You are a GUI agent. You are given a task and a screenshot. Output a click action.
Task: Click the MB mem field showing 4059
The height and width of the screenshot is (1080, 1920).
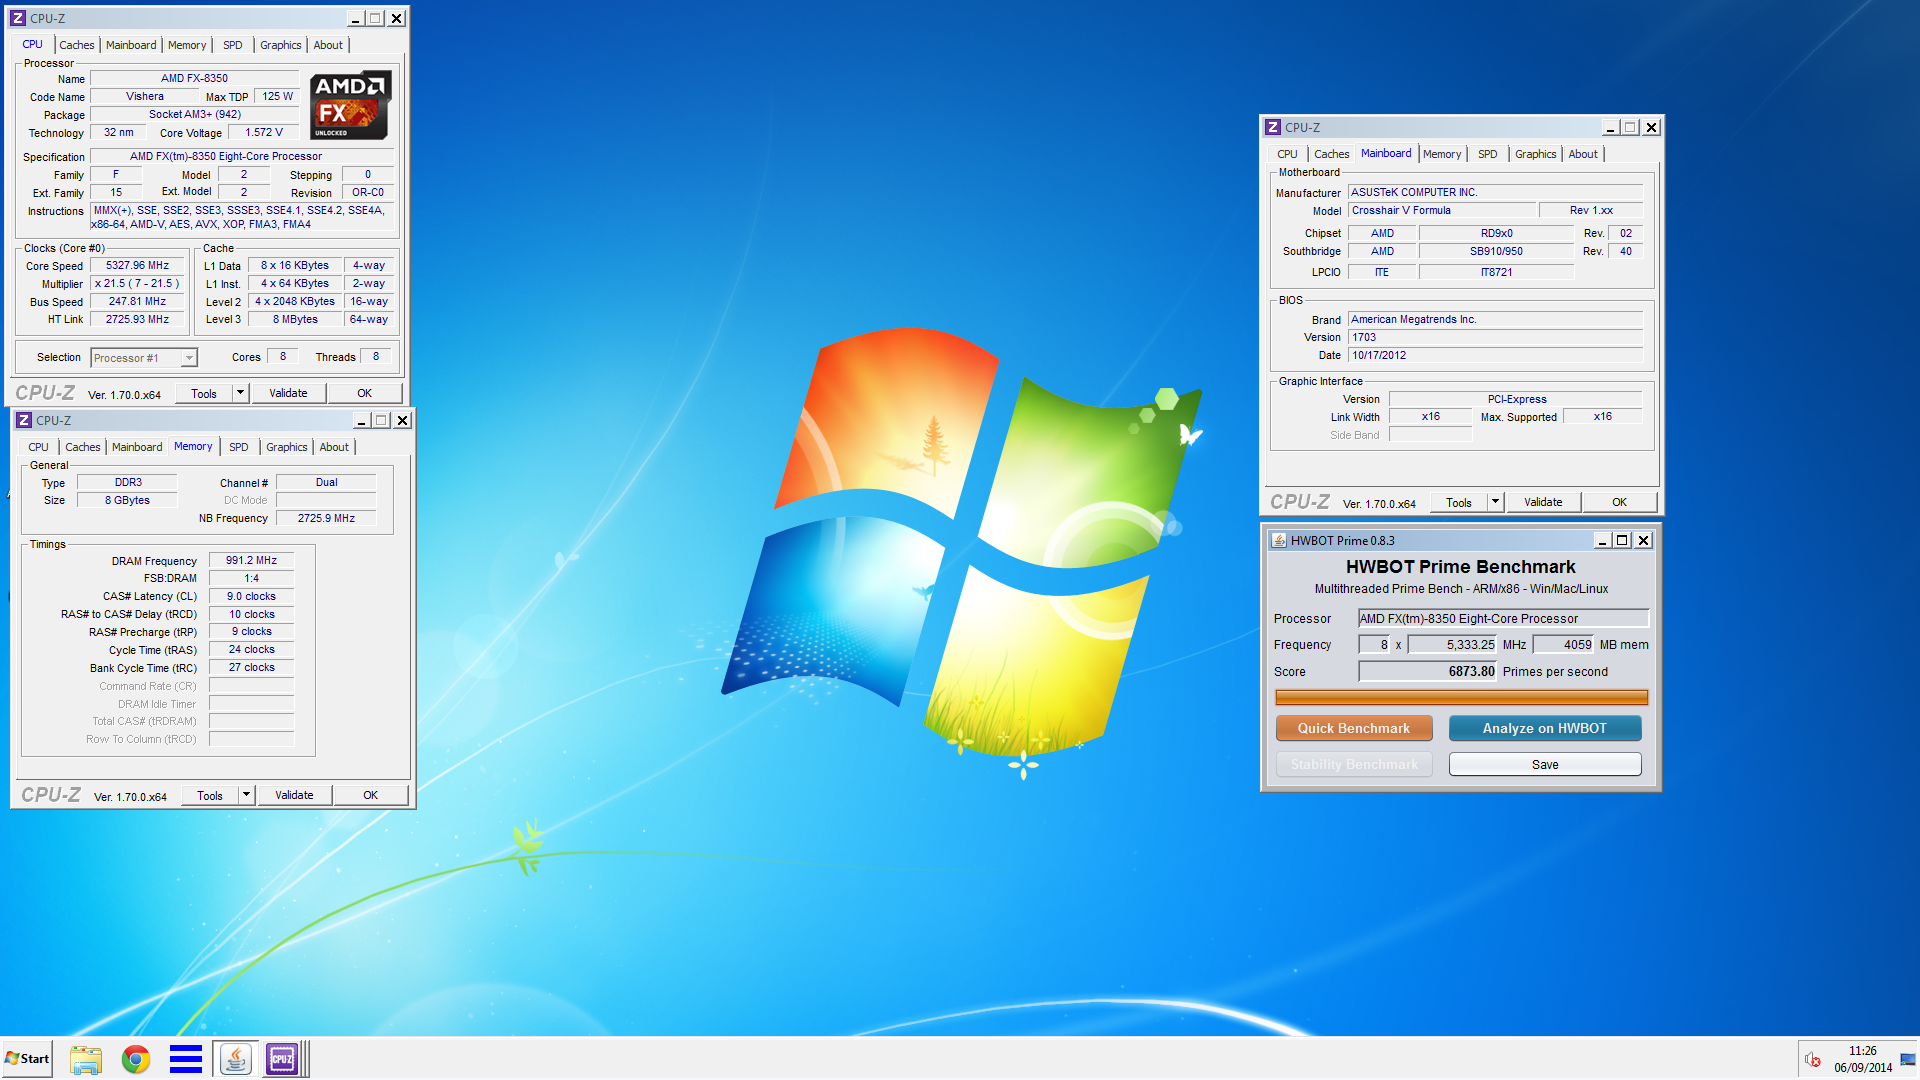[1563, 644]
